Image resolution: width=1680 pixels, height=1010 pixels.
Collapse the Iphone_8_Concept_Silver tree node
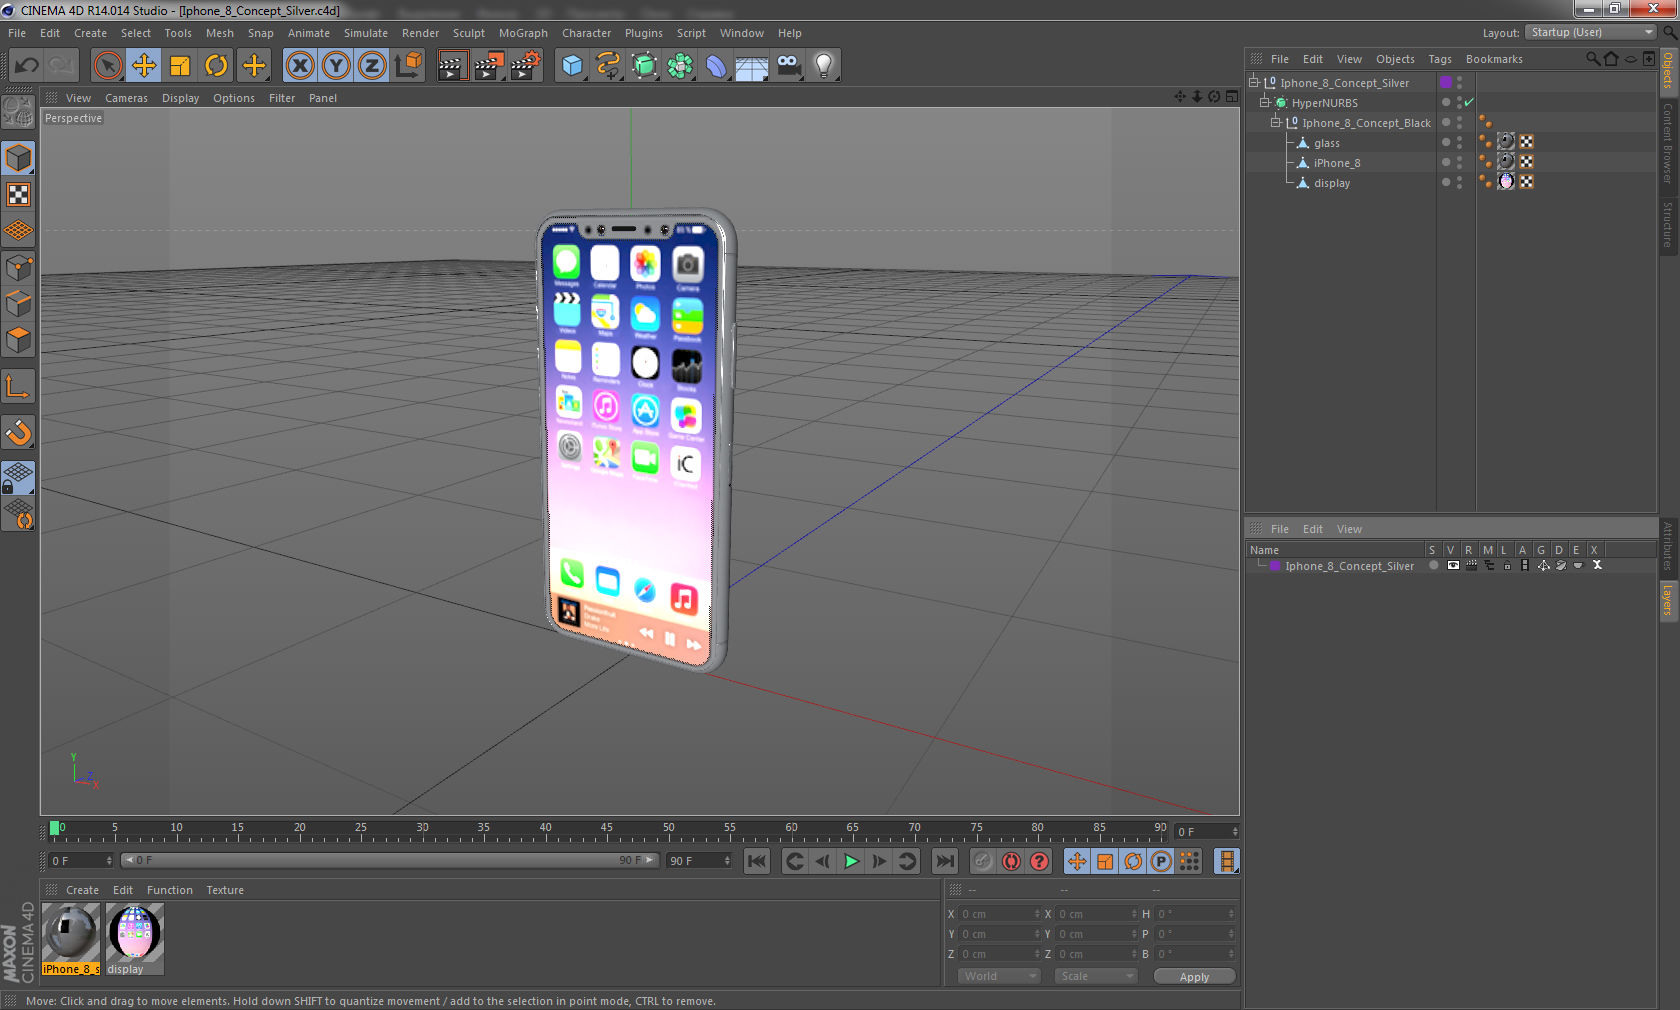point(1253,82)
